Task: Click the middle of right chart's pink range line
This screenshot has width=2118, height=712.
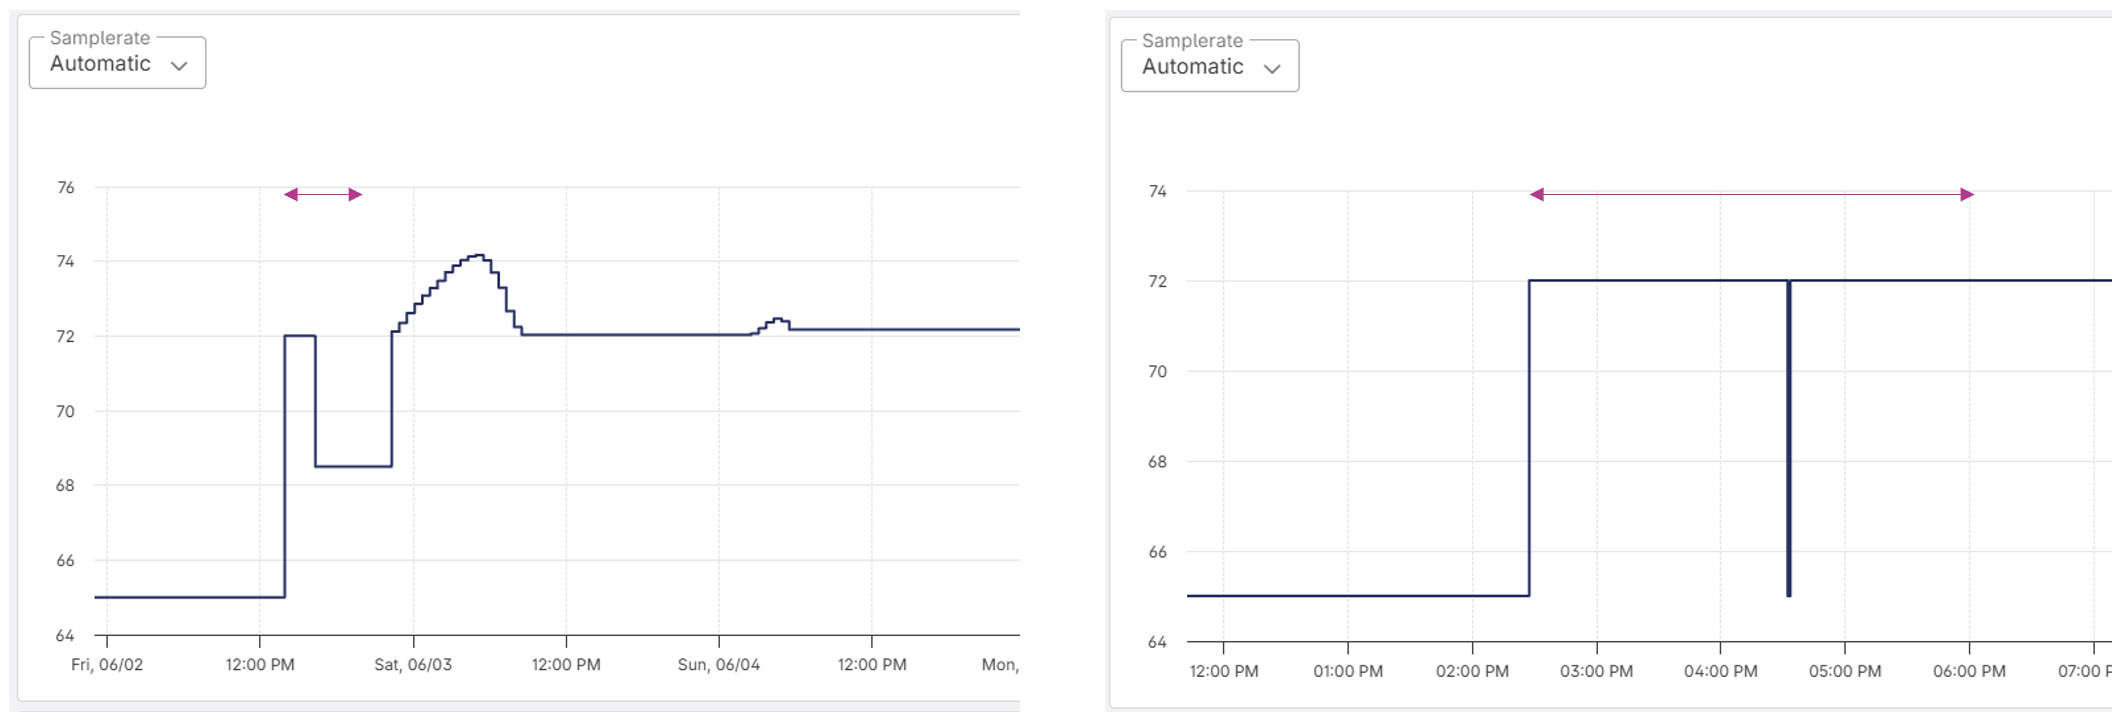Action: point(1752,194)
